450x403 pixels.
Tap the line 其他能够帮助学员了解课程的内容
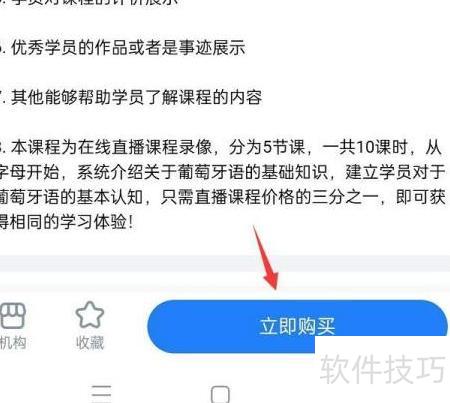coord(136,97)
